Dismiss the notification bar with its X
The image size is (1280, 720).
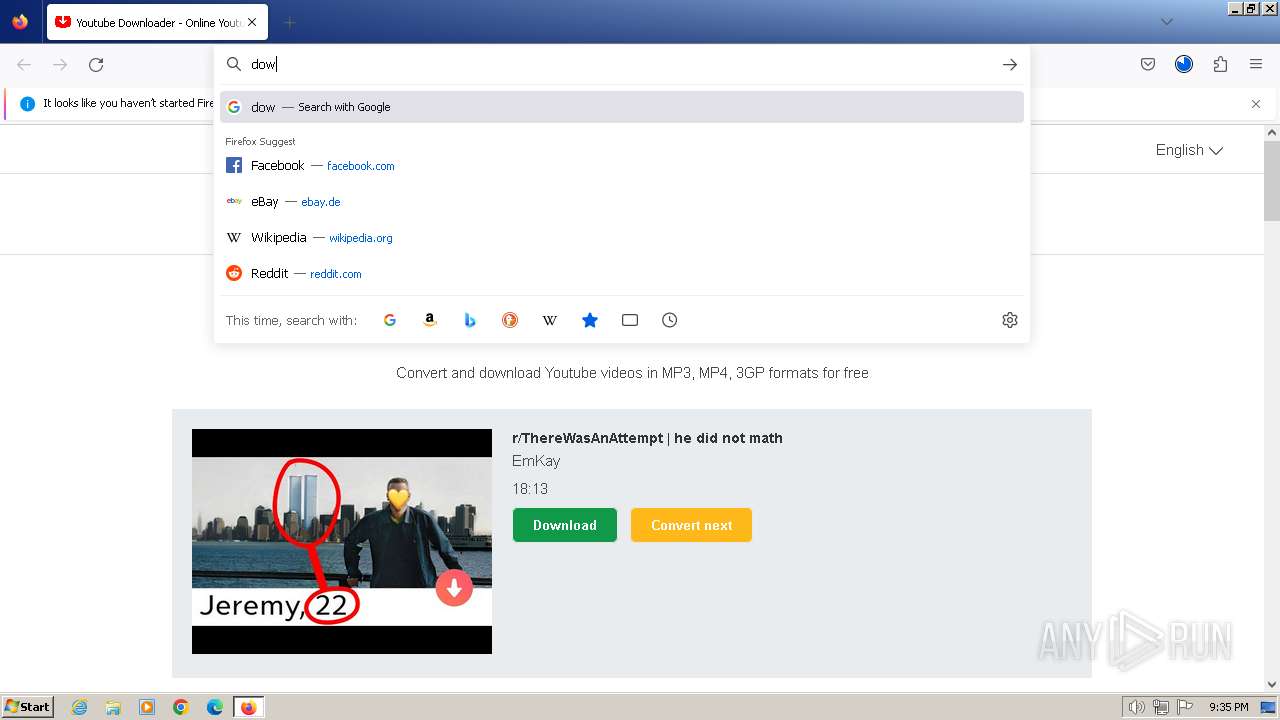click(1256, 104)
